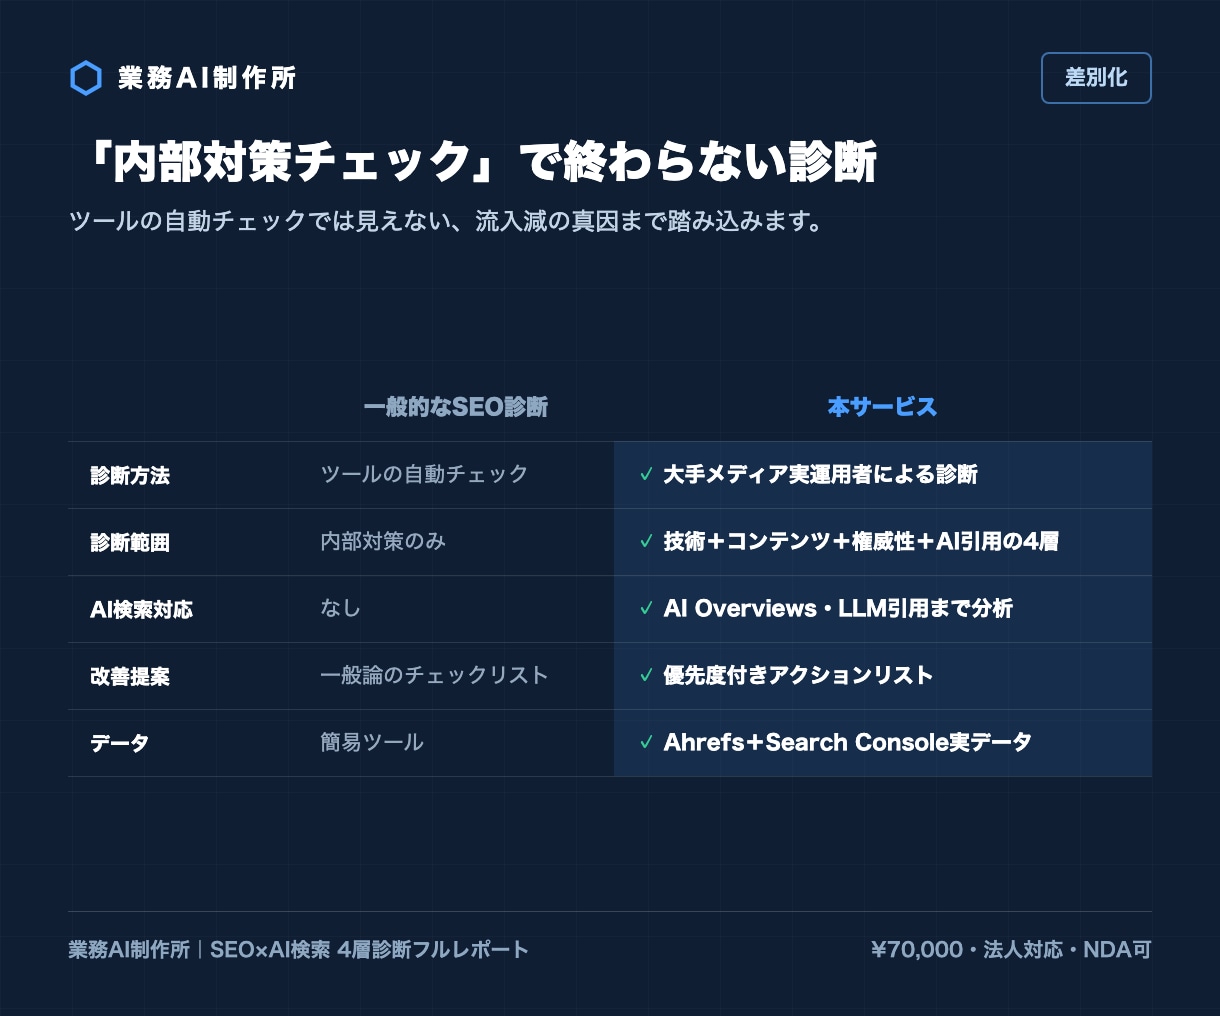Click the checkmark beside 大手メディア実運用者による診断
Viewport: 1220px width, 1016px height.
tap(647, 475)
